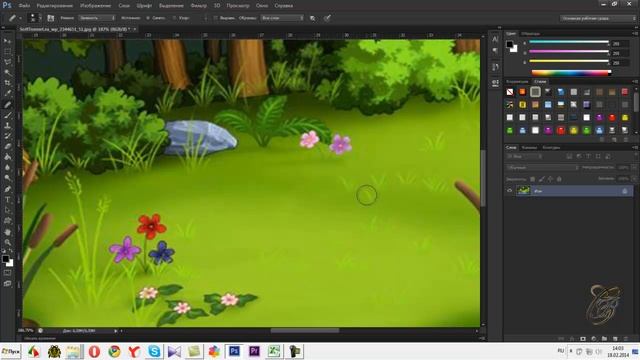The image size is (640, 360).
Task: Toggle Clone Source panel in options bar
Action: tap(51, 18)
